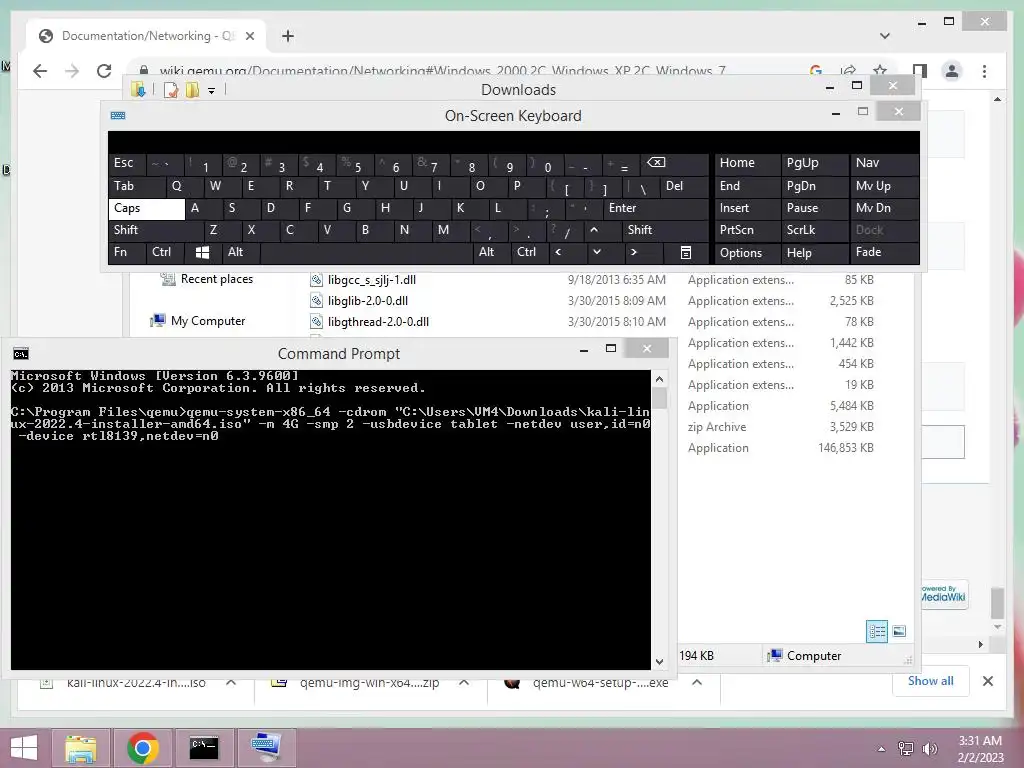Click Chrome page vertical scrollbar thumb
This screenshot has height=768, width=1024.
(997, 603)
